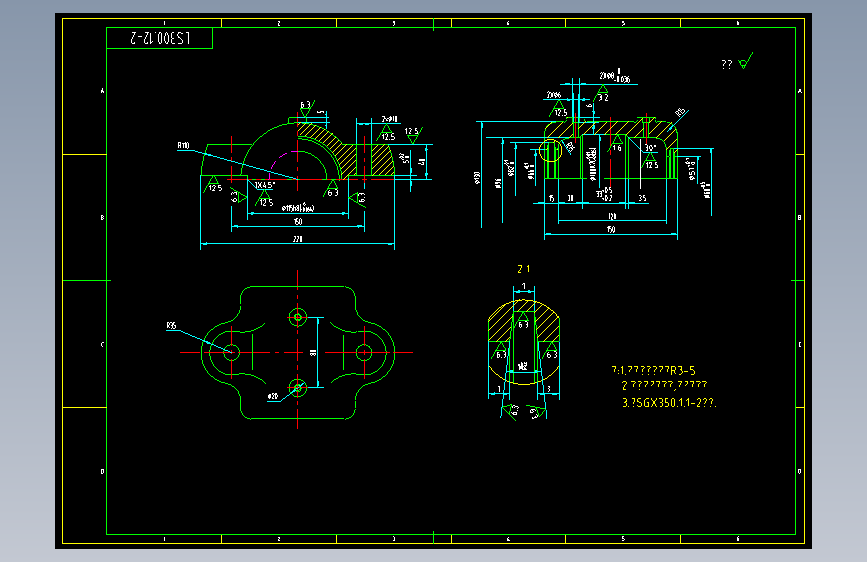Select the 220 overall width dimension
The height and width of the screenshot is (562, 867).
(297, 239)
